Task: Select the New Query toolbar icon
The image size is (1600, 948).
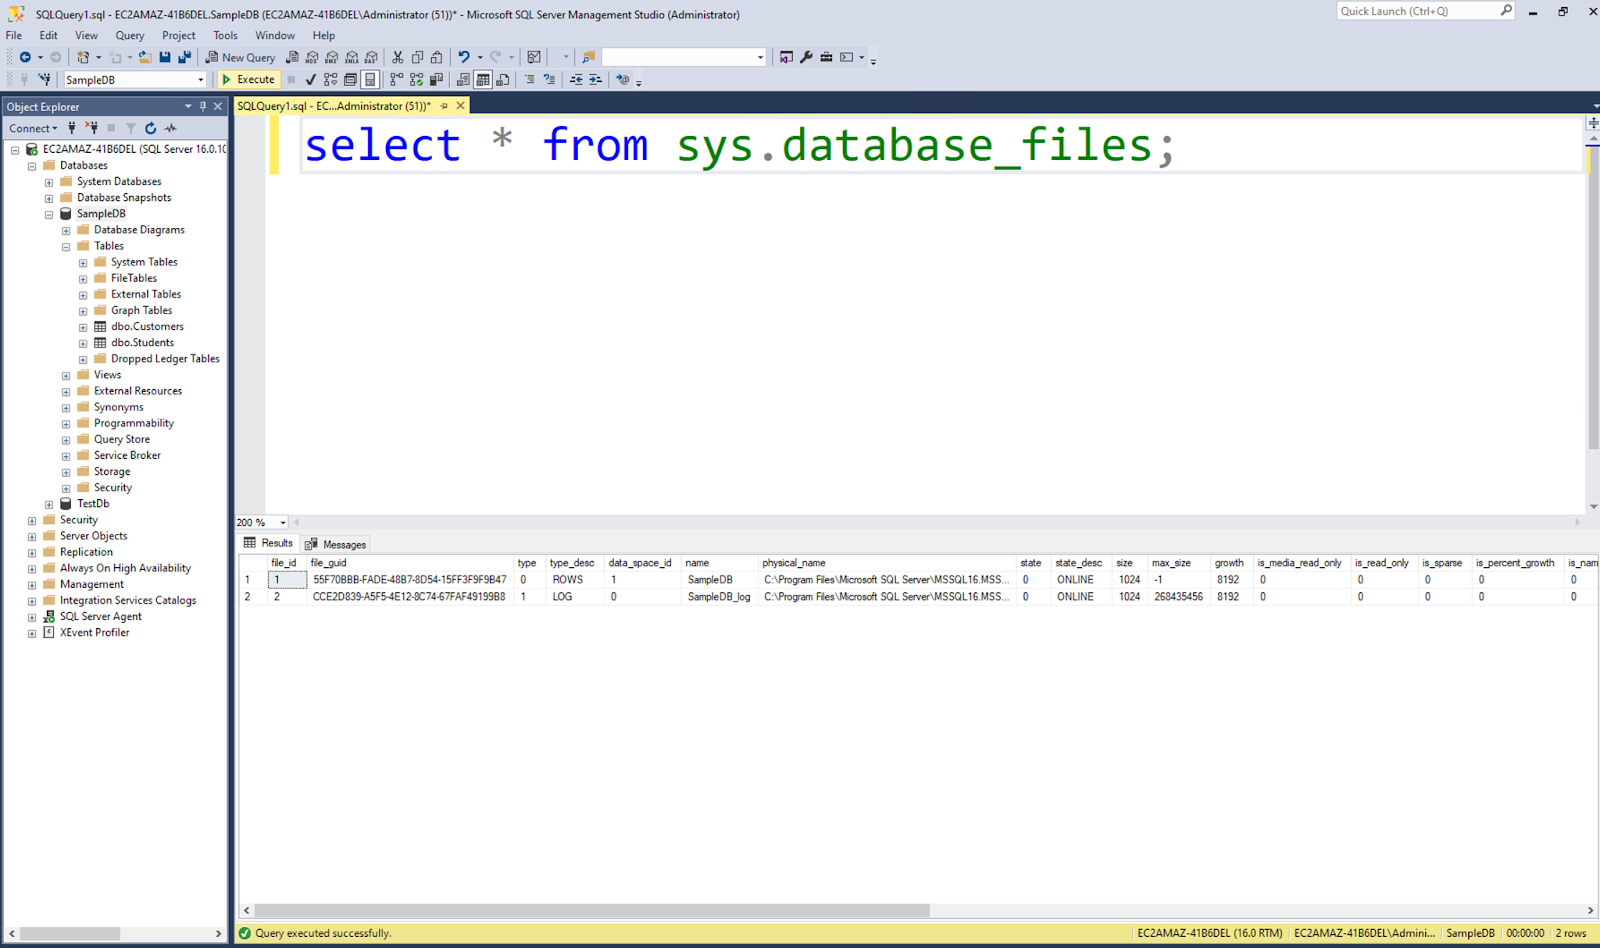Action: tap(239, 57)
